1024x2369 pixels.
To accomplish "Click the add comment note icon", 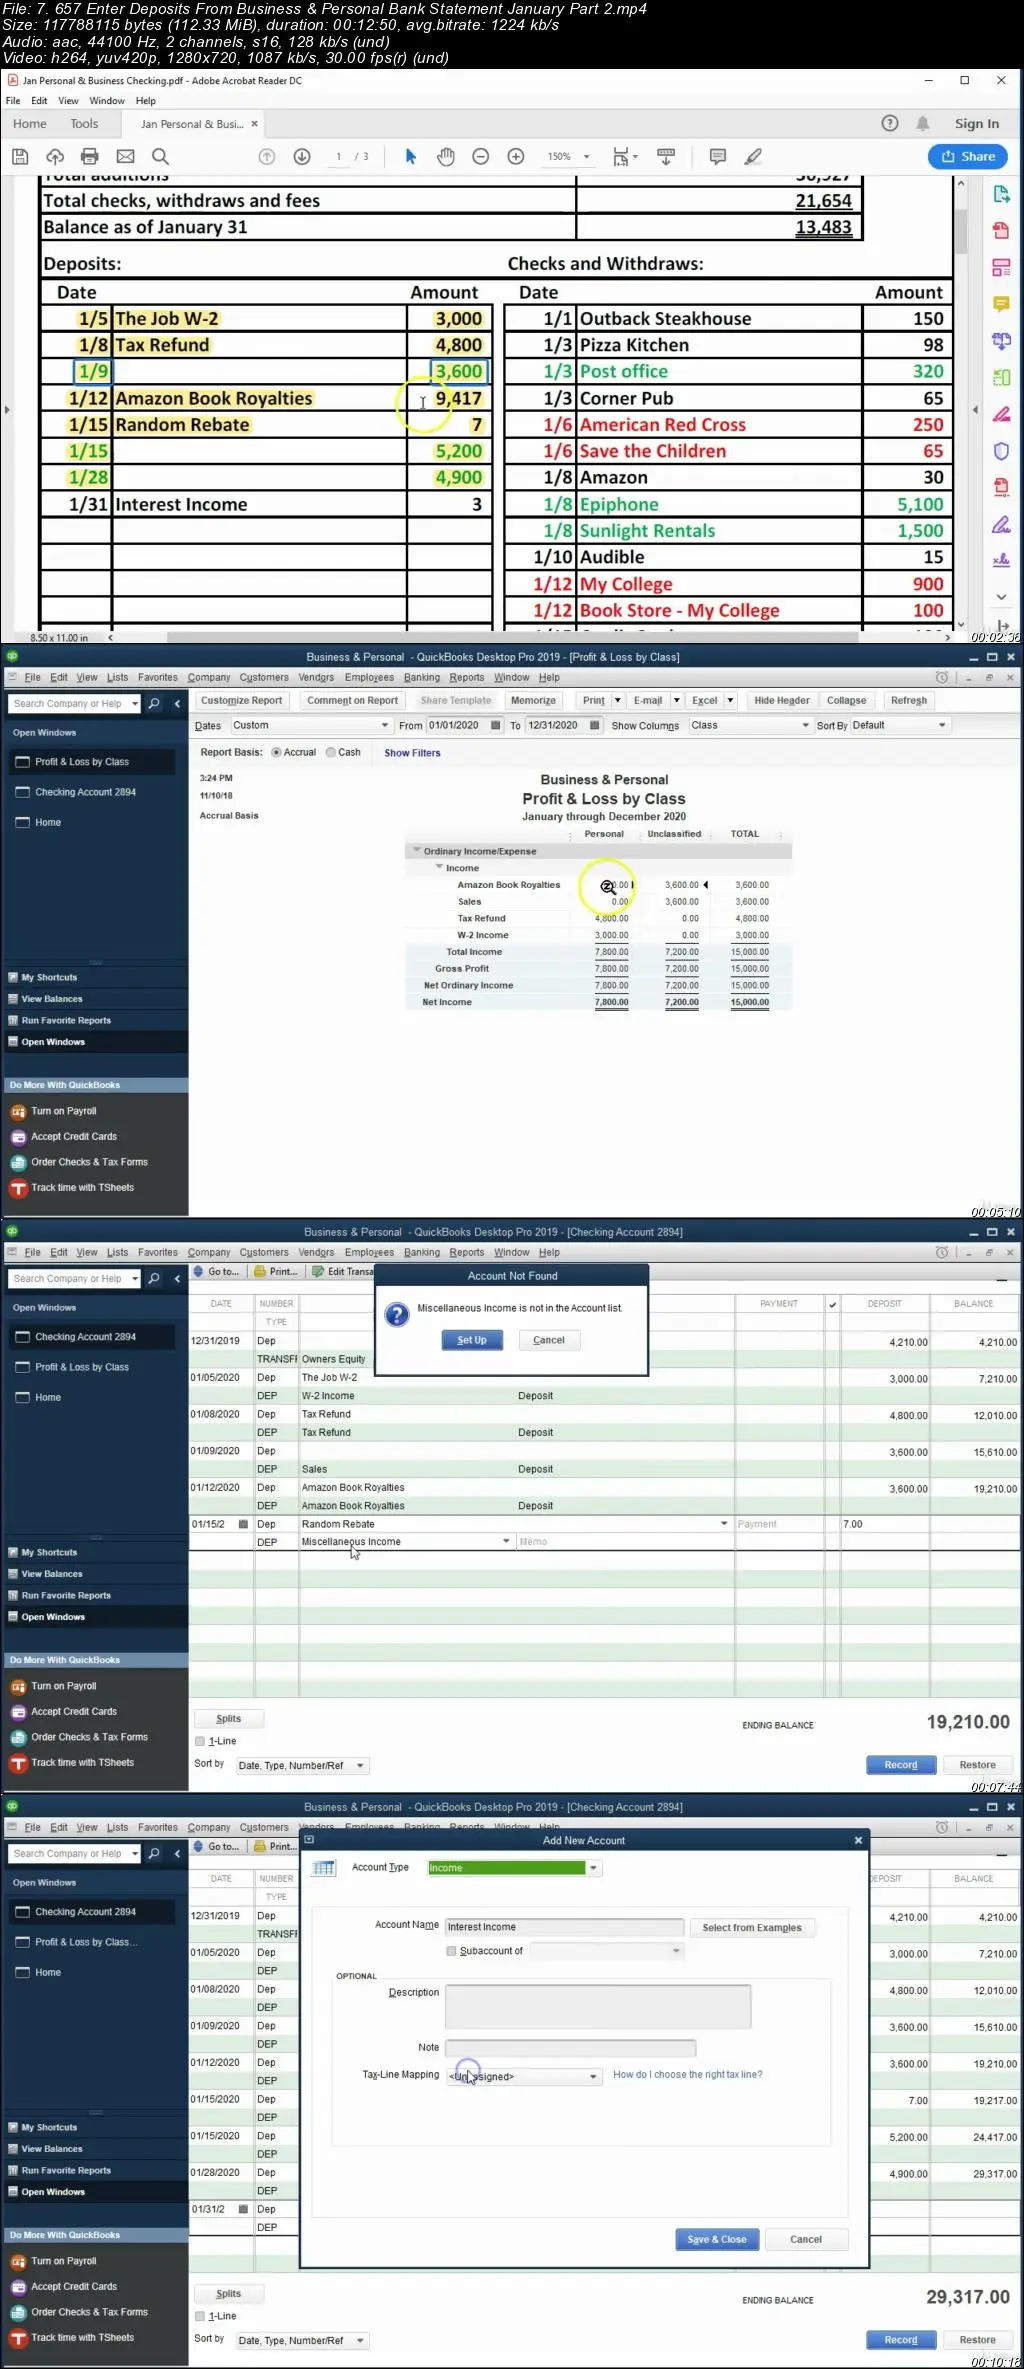I will coord(717,156).
